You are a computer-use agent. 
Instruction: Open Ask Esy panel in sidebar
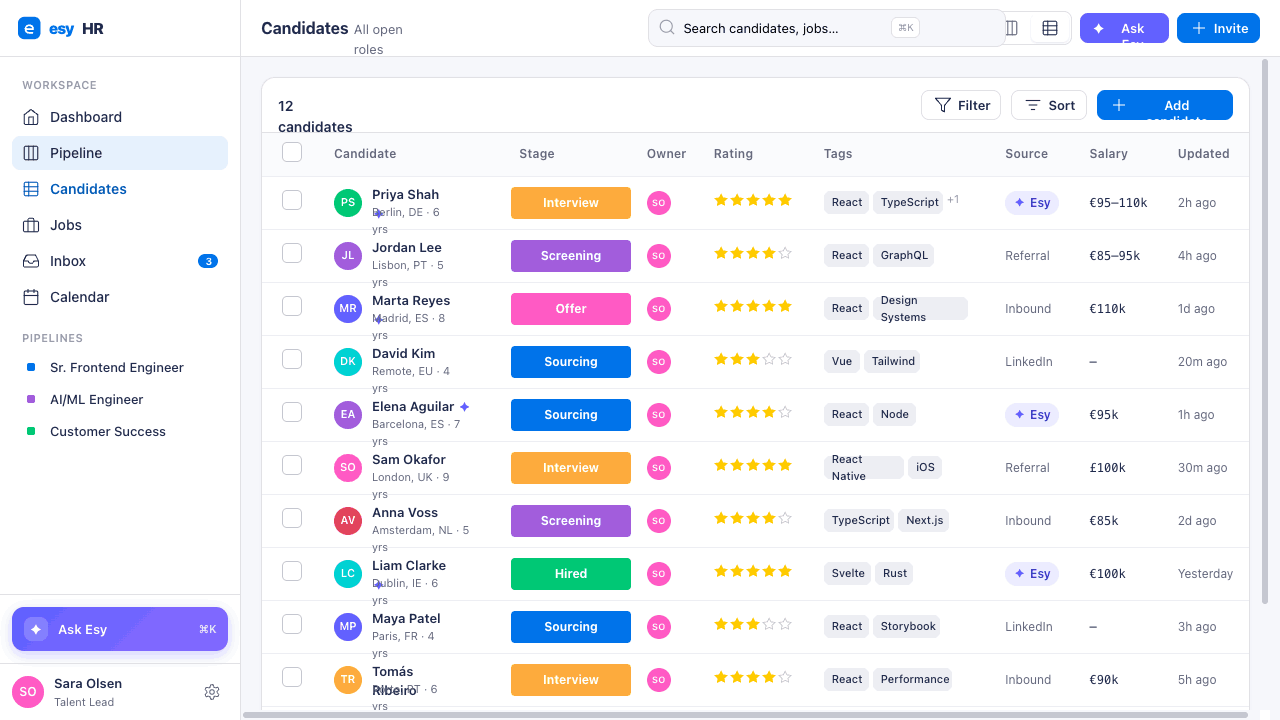[120, 629]
